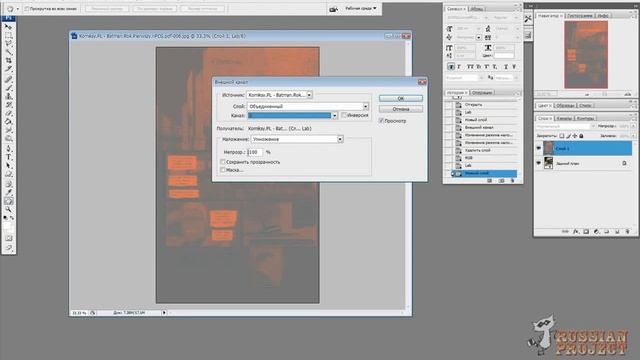Open the Канал channel dropdown
The height and width of the screenshot is (360, 640).
point(334,116)
